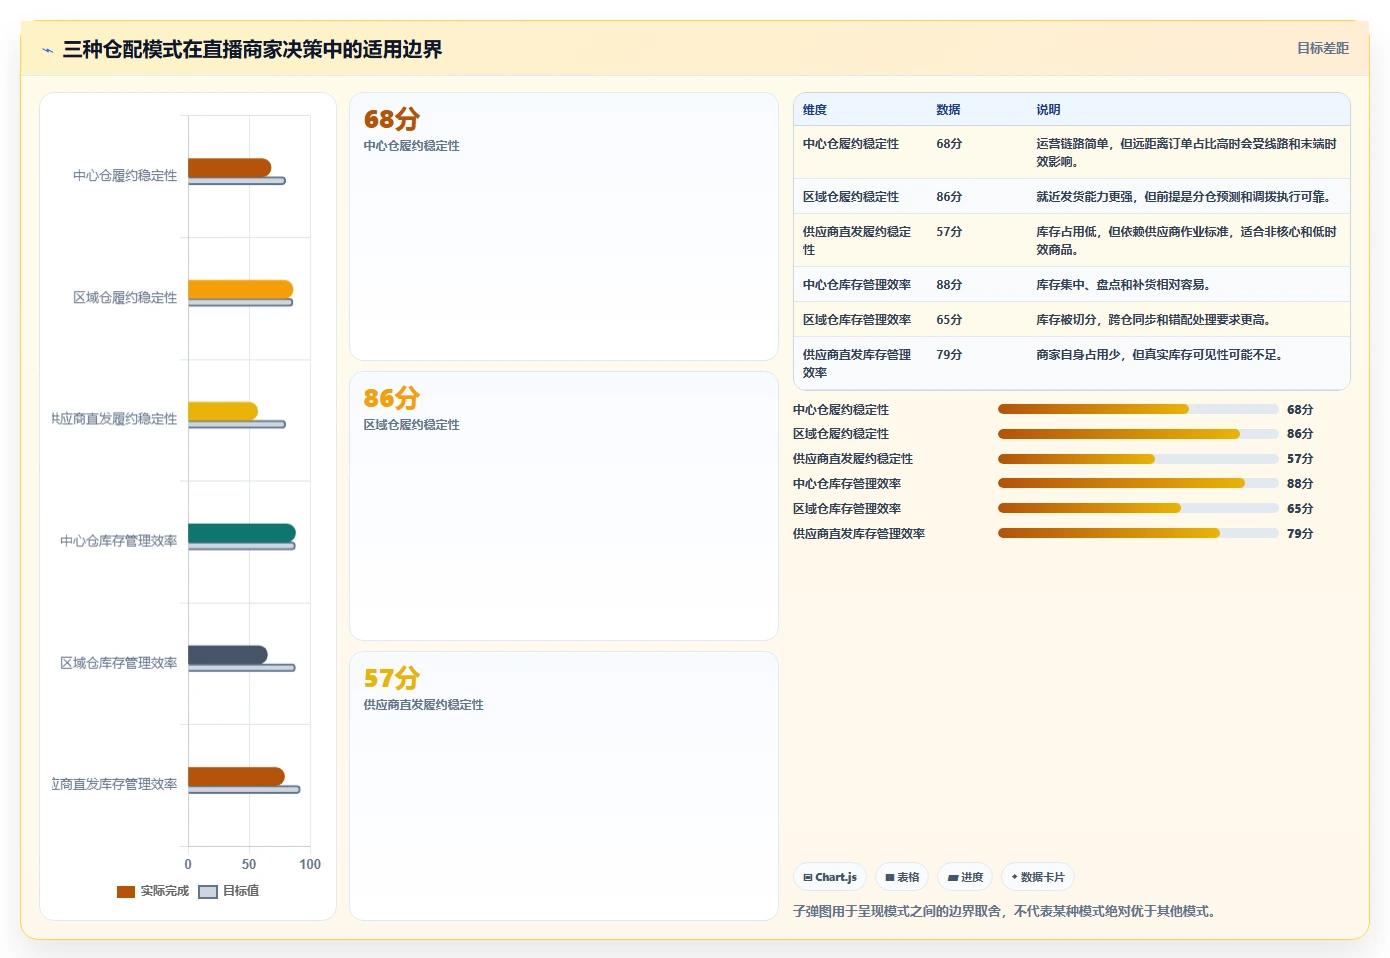Click the 区域仓履约稳定性 progress bar

click(x=1138, y=434)
